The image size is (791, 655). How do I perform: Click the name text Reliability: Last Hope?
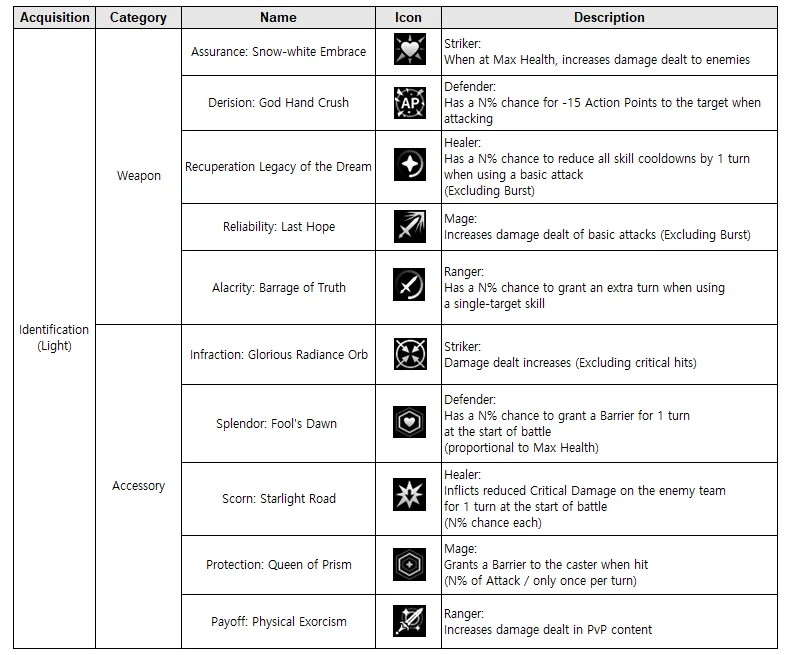[279, 227]
